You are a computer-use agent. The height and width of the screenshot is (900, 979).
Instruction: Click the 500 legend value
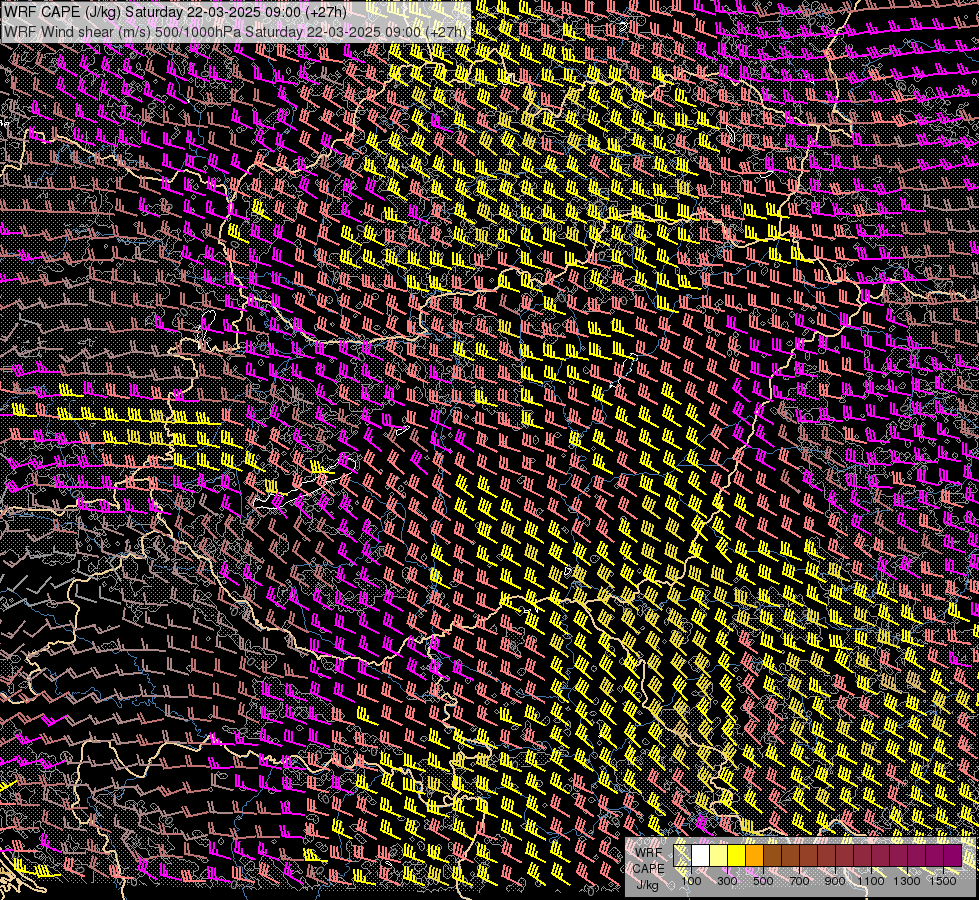(763, 881)
